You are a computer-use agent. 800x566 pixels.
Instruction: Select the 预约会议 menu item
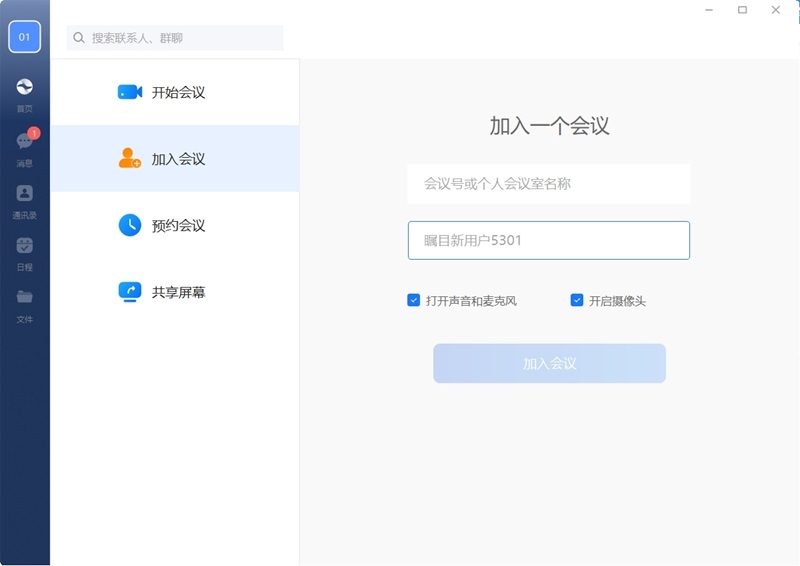[175, 225]
